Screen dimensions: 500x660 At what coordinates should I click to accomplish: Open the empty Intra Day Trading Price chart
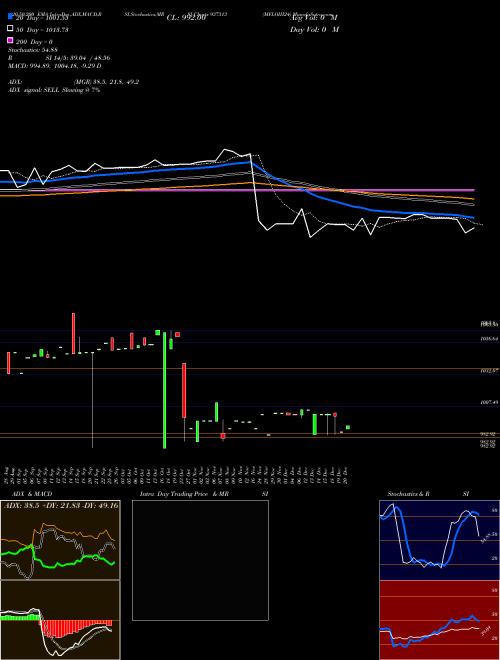click(200, 560)
